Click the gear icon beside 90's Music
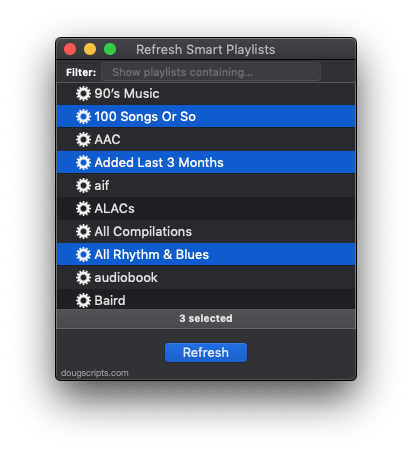Viewport: 412px width, 454px height. [83, 94]
